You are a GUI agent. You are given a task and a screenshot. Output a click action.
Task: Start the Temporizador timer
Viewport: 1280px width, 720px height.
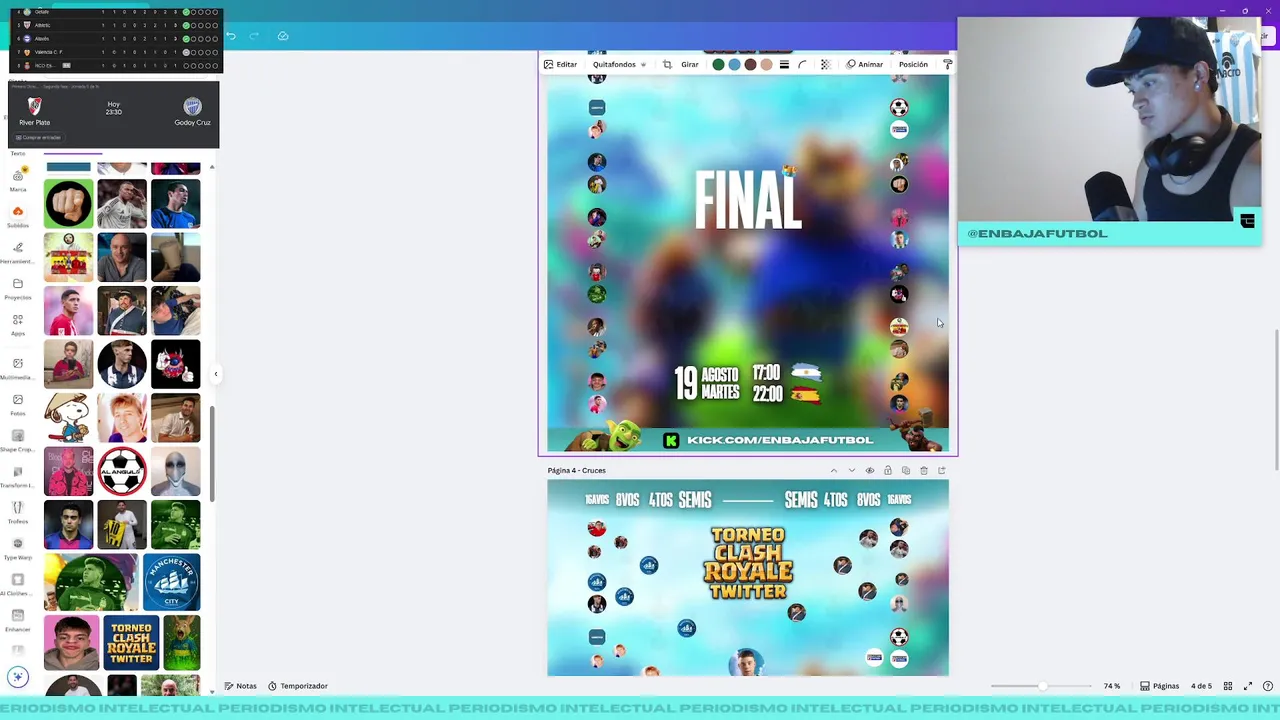297,686
